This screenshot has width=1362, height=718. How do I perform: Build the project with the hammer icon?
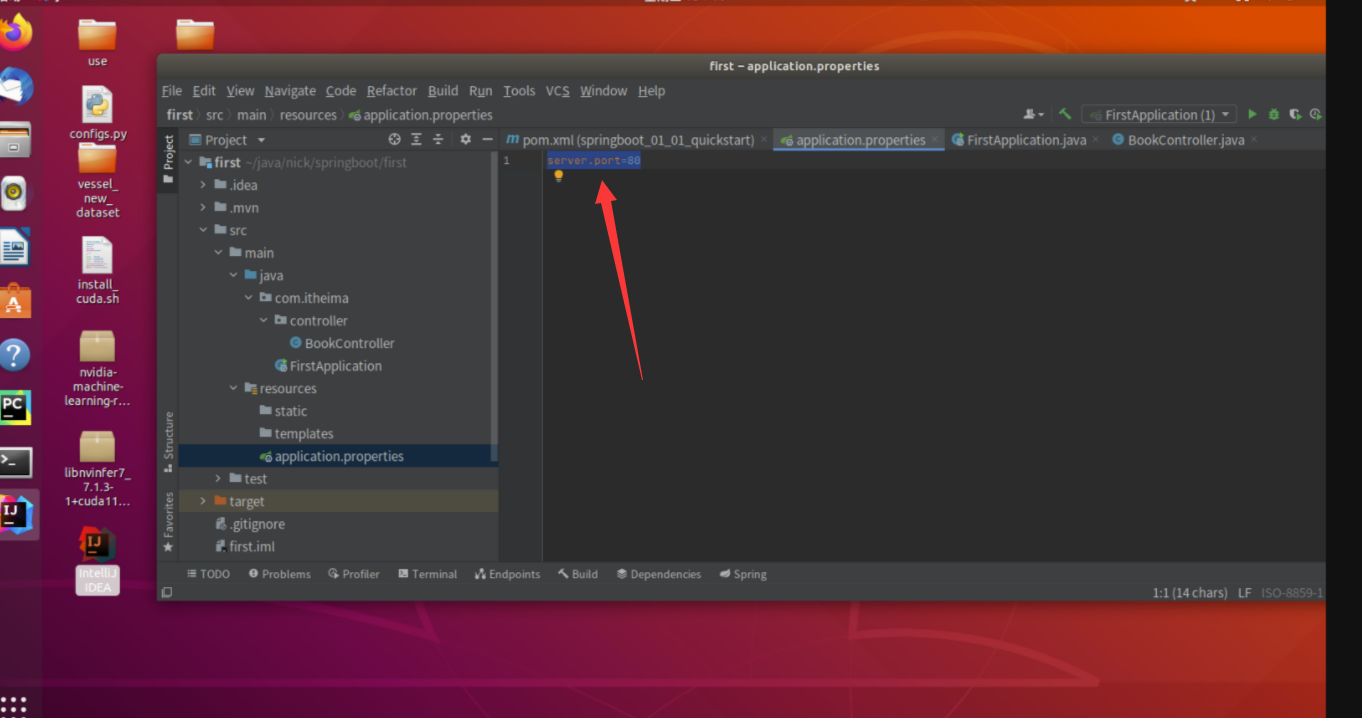[1064, 114]
